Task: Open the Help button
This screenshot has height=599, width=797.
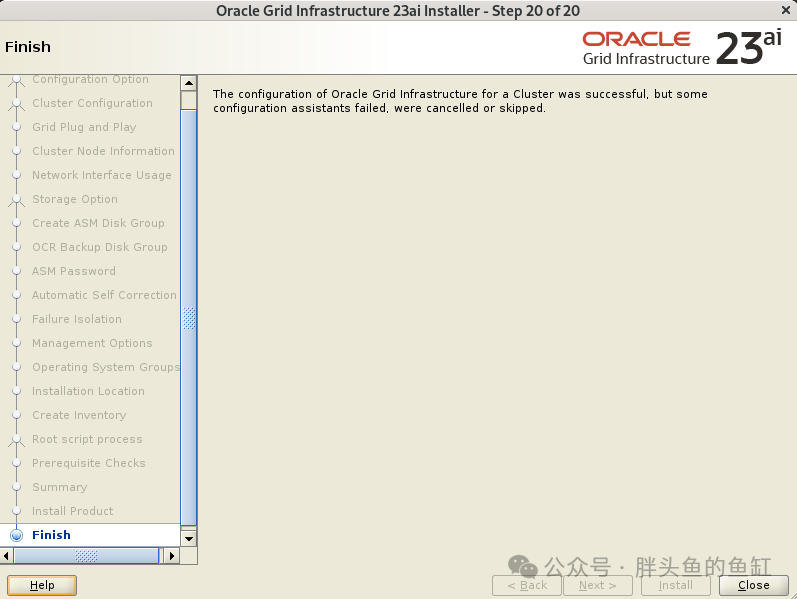Action: pyautogui.click(x=42, y=585)
